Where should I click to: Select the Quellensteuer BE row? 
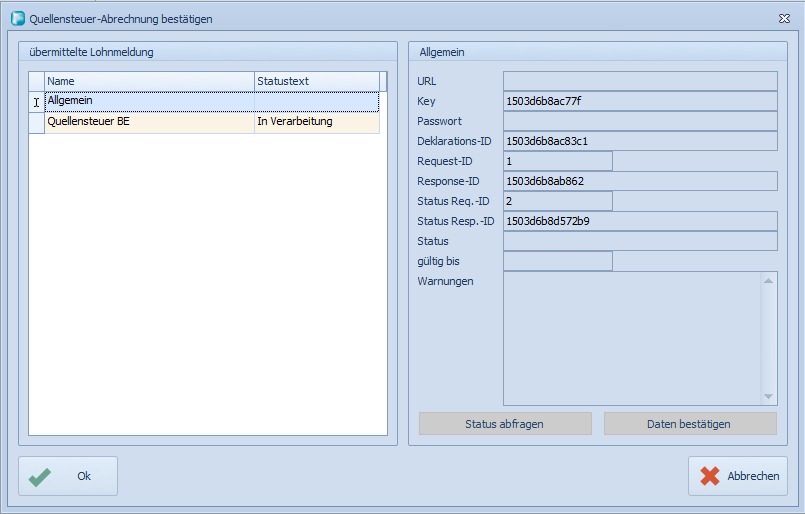[150, 122]
